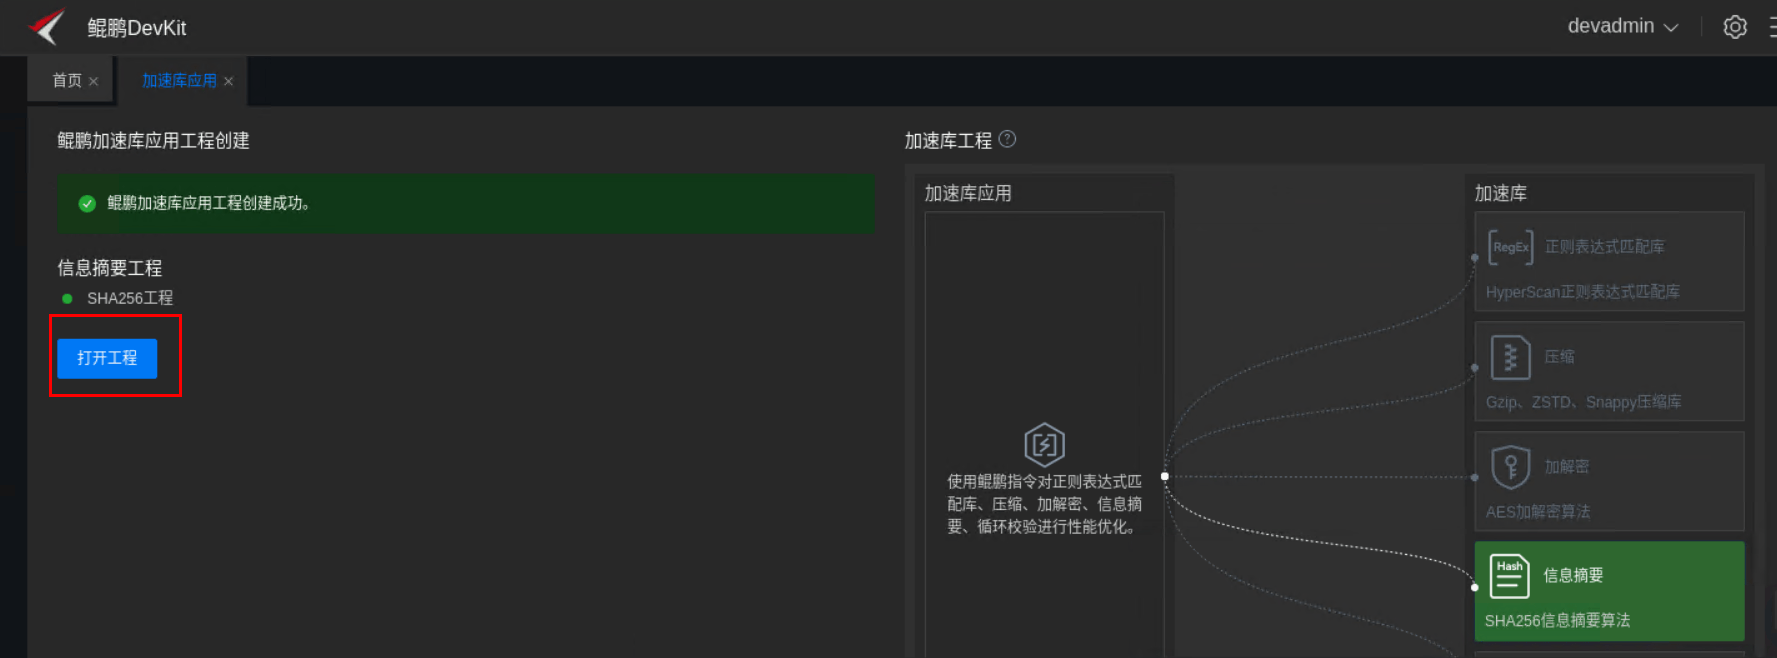Click the hexagon accelerator application icon

(1044, 445)
